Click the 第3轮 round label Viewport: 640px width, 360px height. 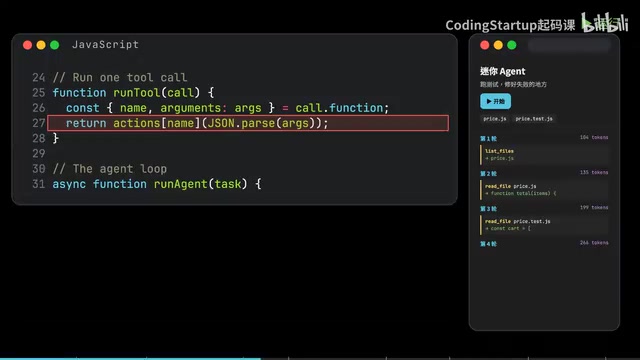coord(488,209)
